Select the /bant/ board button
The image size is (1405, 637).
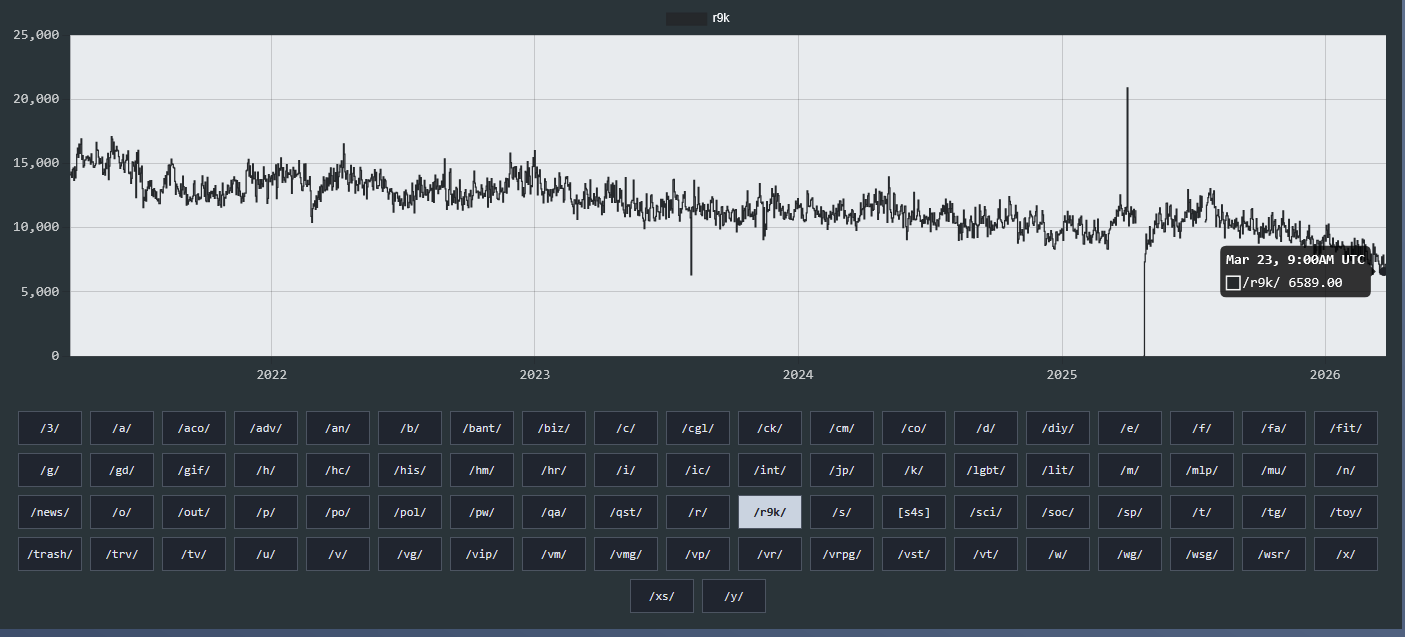(482, 428)
